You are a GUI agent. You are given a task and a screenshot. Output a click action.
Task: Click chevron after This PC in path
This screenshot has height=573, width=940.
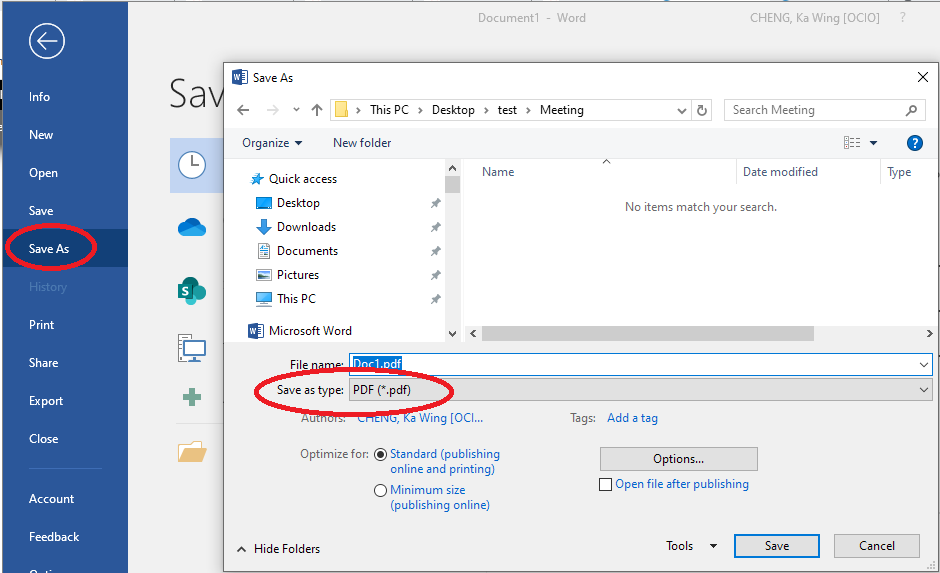420,110
